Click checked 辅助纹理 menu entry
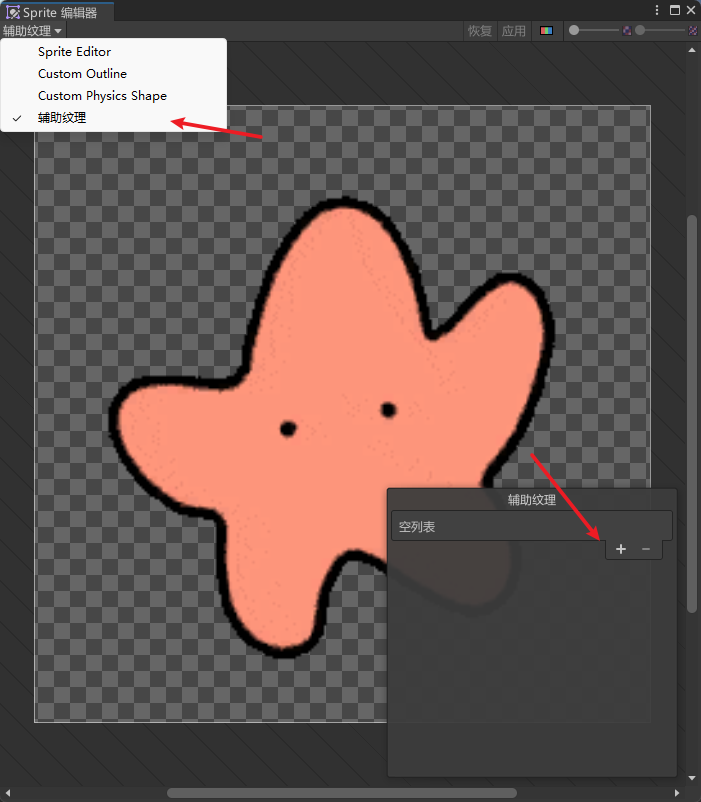701x802 pixels. (x=114, y=118)
